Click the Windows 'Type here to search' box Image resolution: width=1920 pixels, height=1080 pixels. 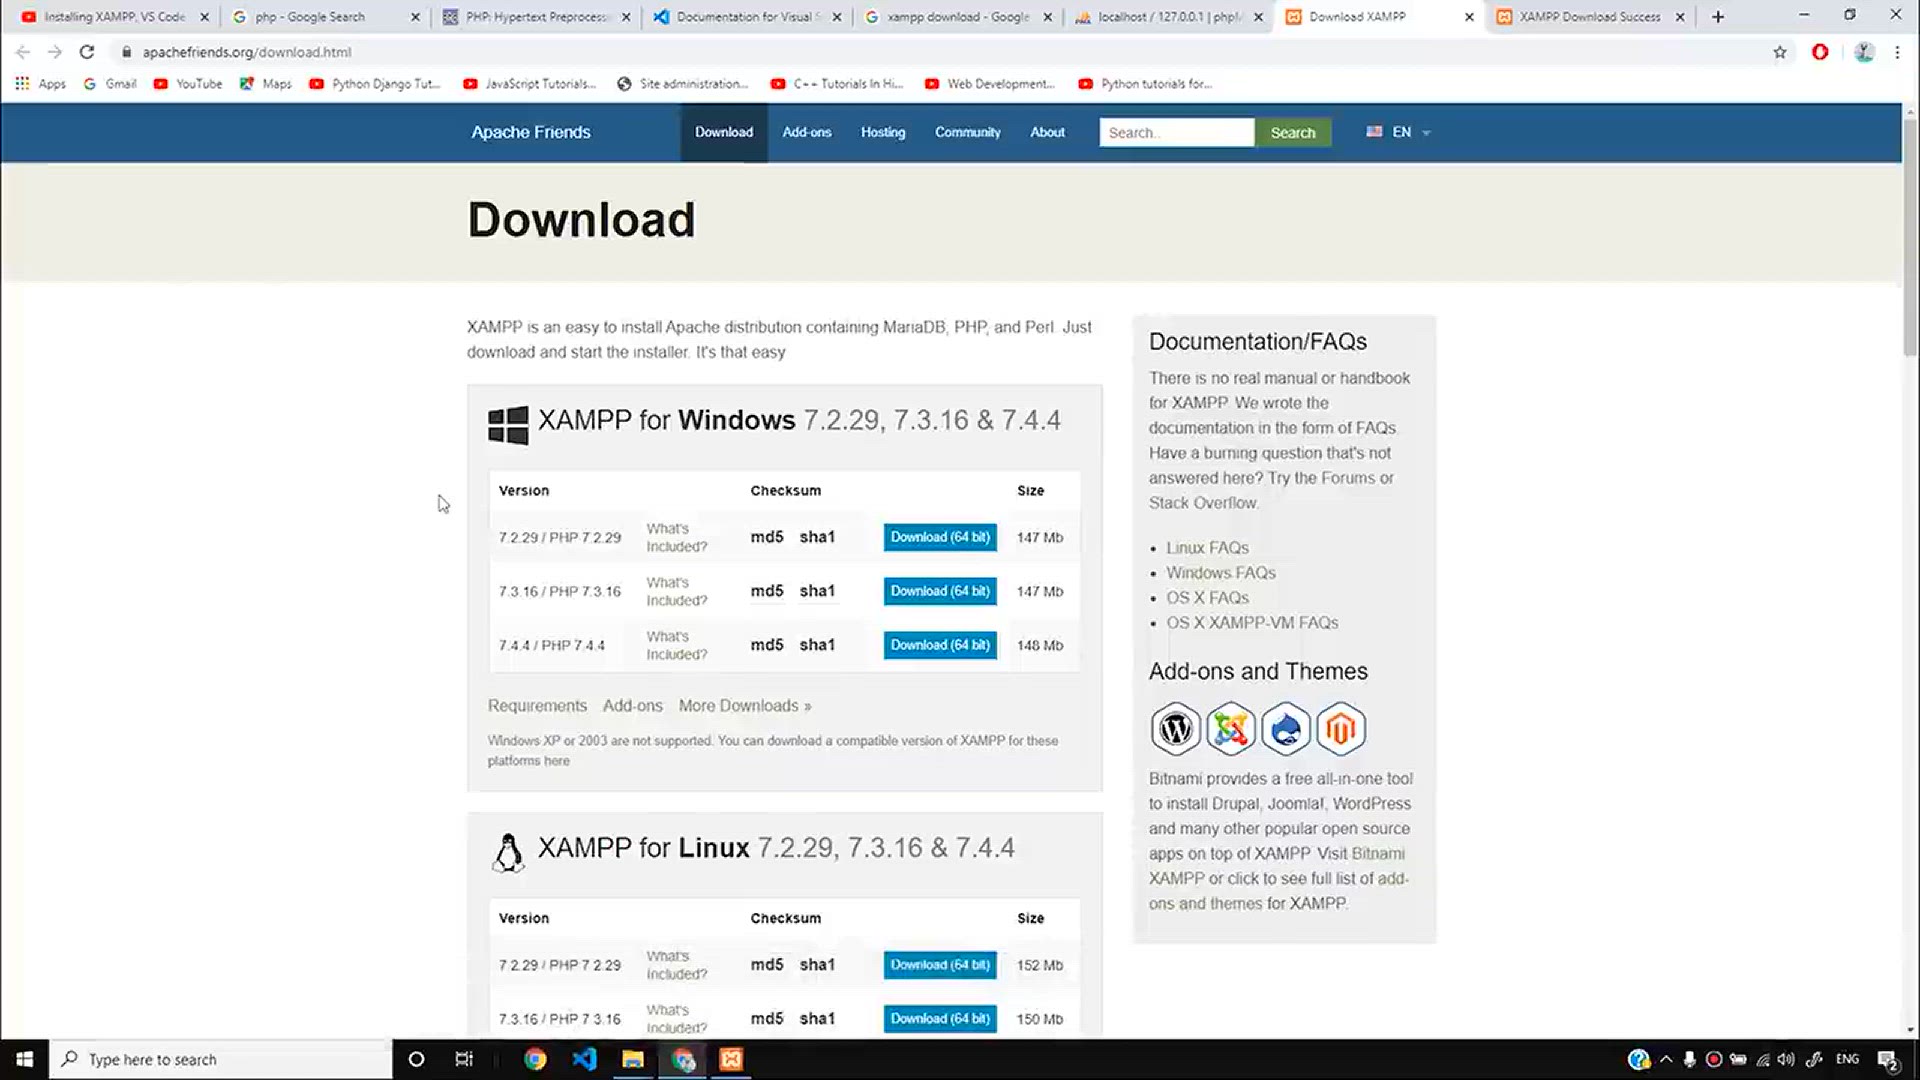click(220, 1059)
